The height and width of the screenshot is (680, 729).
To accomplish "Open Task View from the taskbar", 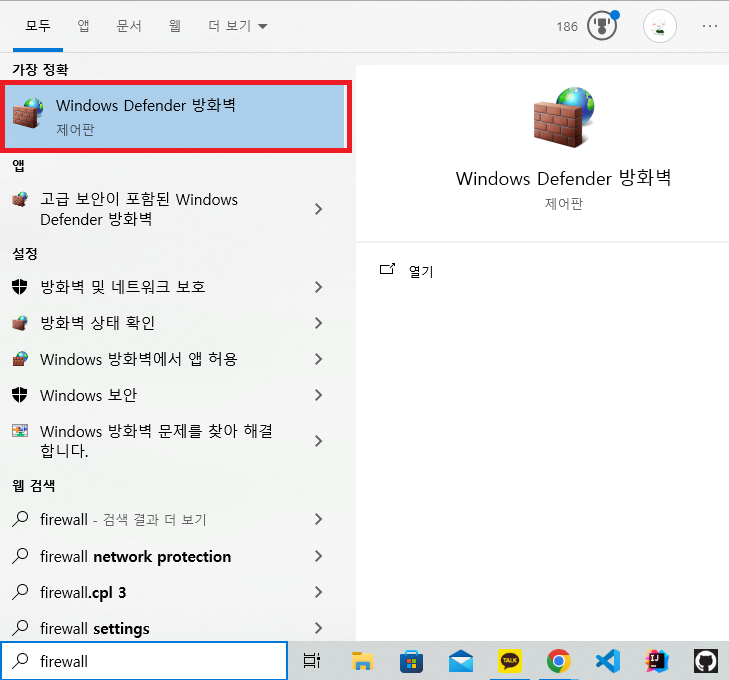I will pyautogui.click(x=311, y=660).
